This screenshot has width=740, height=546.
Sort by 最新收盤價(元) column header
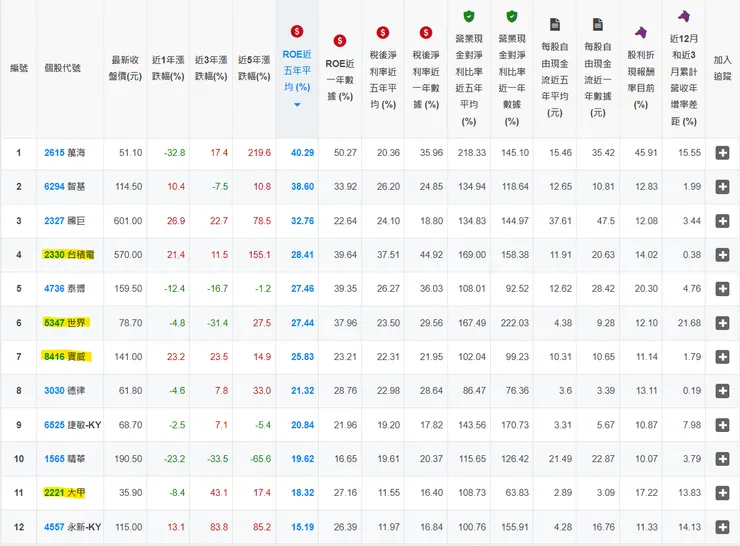click(x=125, y=68)
